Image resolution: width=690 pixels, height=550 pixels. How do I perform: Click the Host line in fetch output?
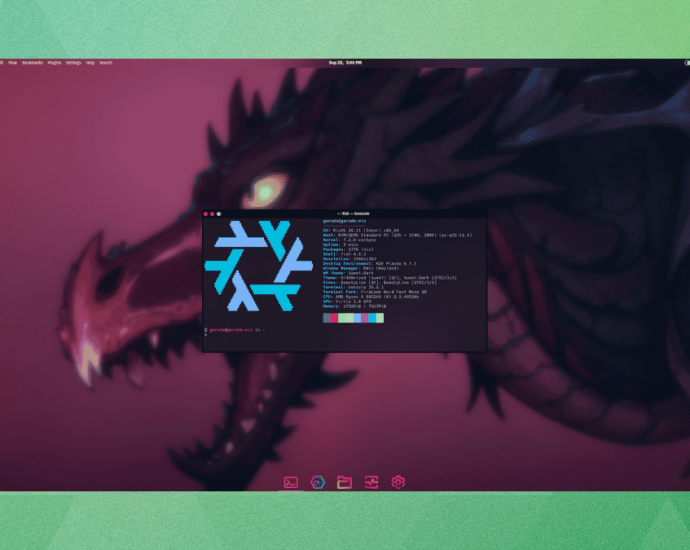coord(397,235)
